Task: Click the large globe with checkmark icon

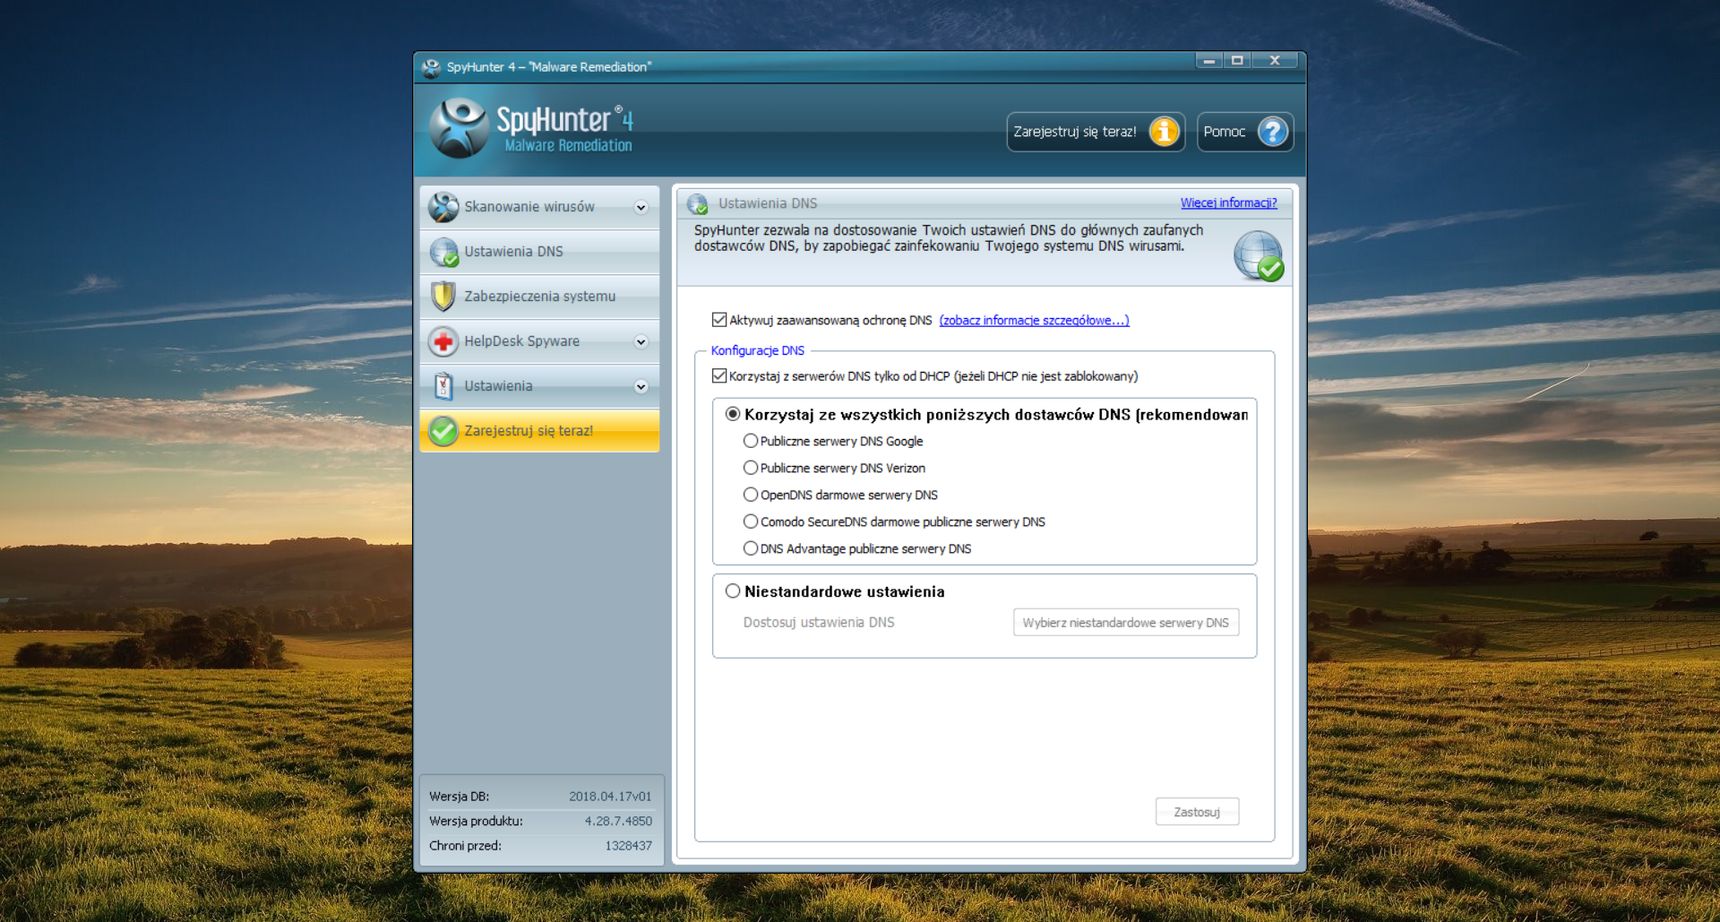Action: coord(1258,256)
